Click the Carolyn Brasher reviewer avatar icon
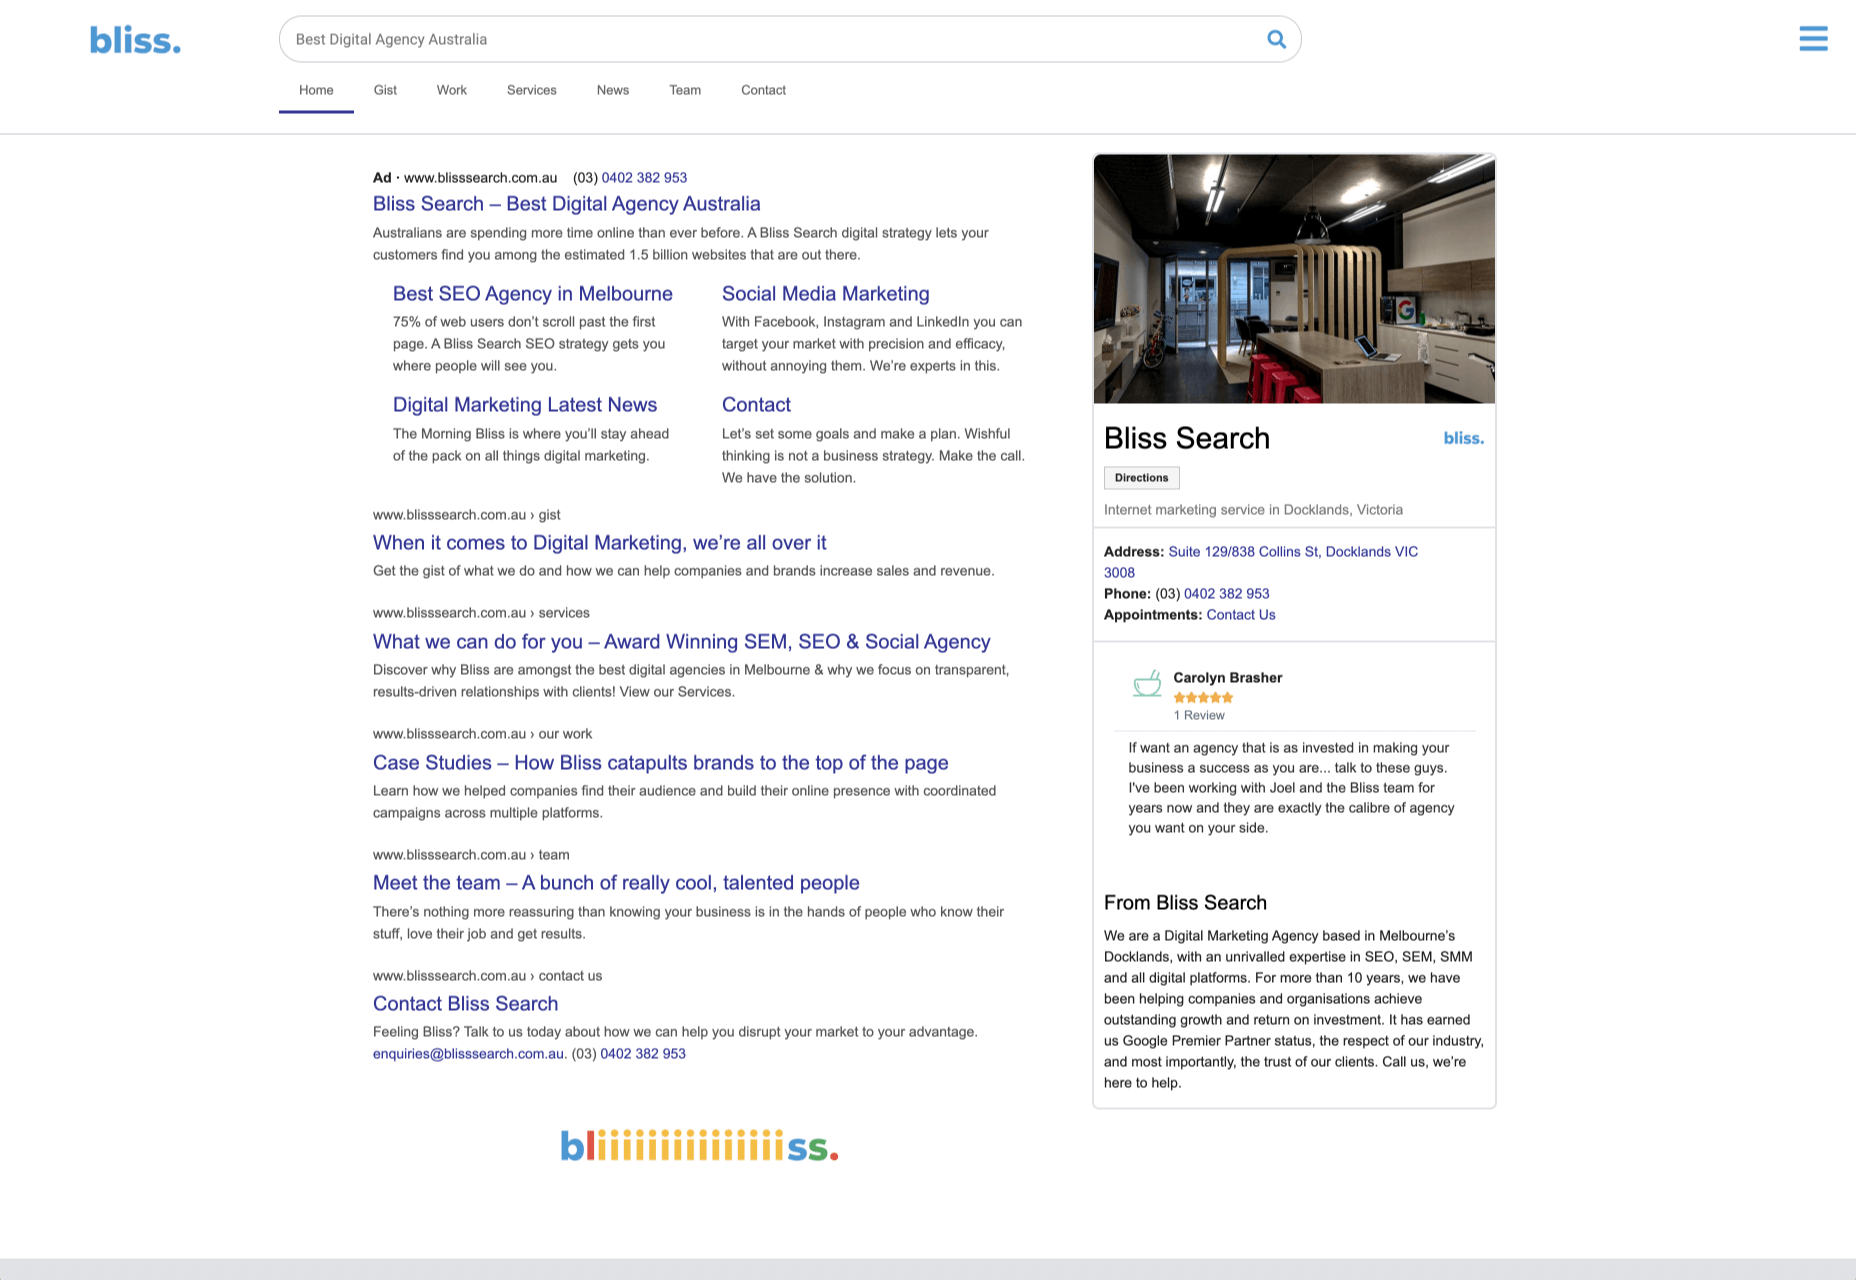The image size is (1856, 1280). (x=1147, y=684)
